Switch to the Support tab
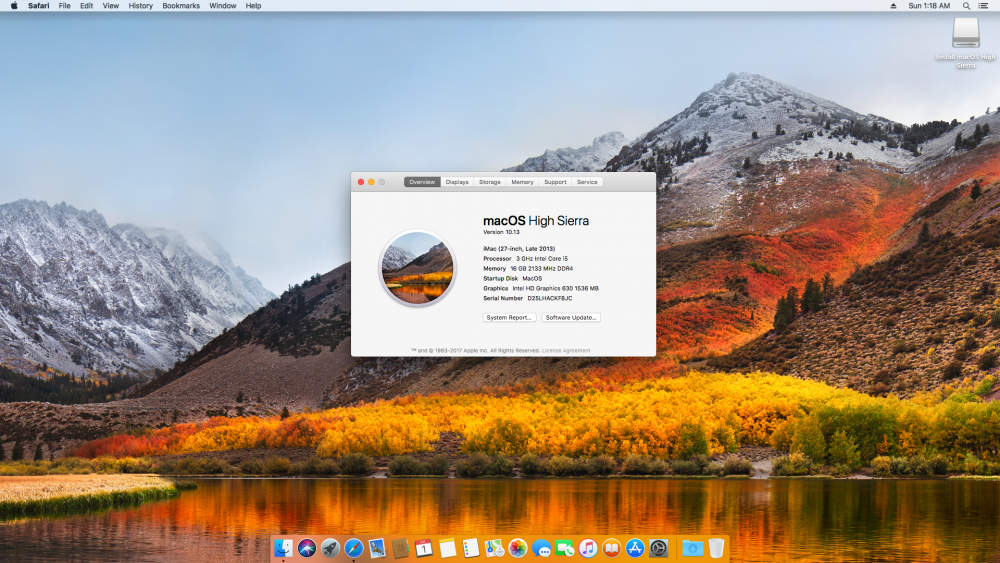Screen dimensions: 1000x563 555,182
